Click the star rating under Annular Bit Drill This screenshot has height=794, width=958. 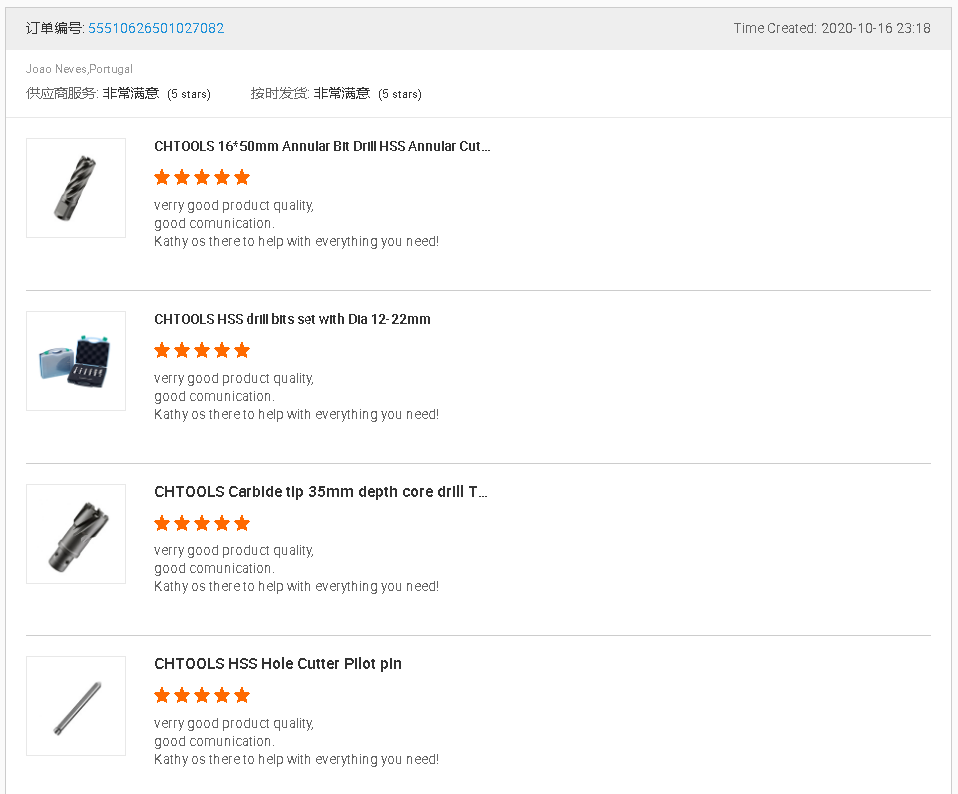click(202, 178)
